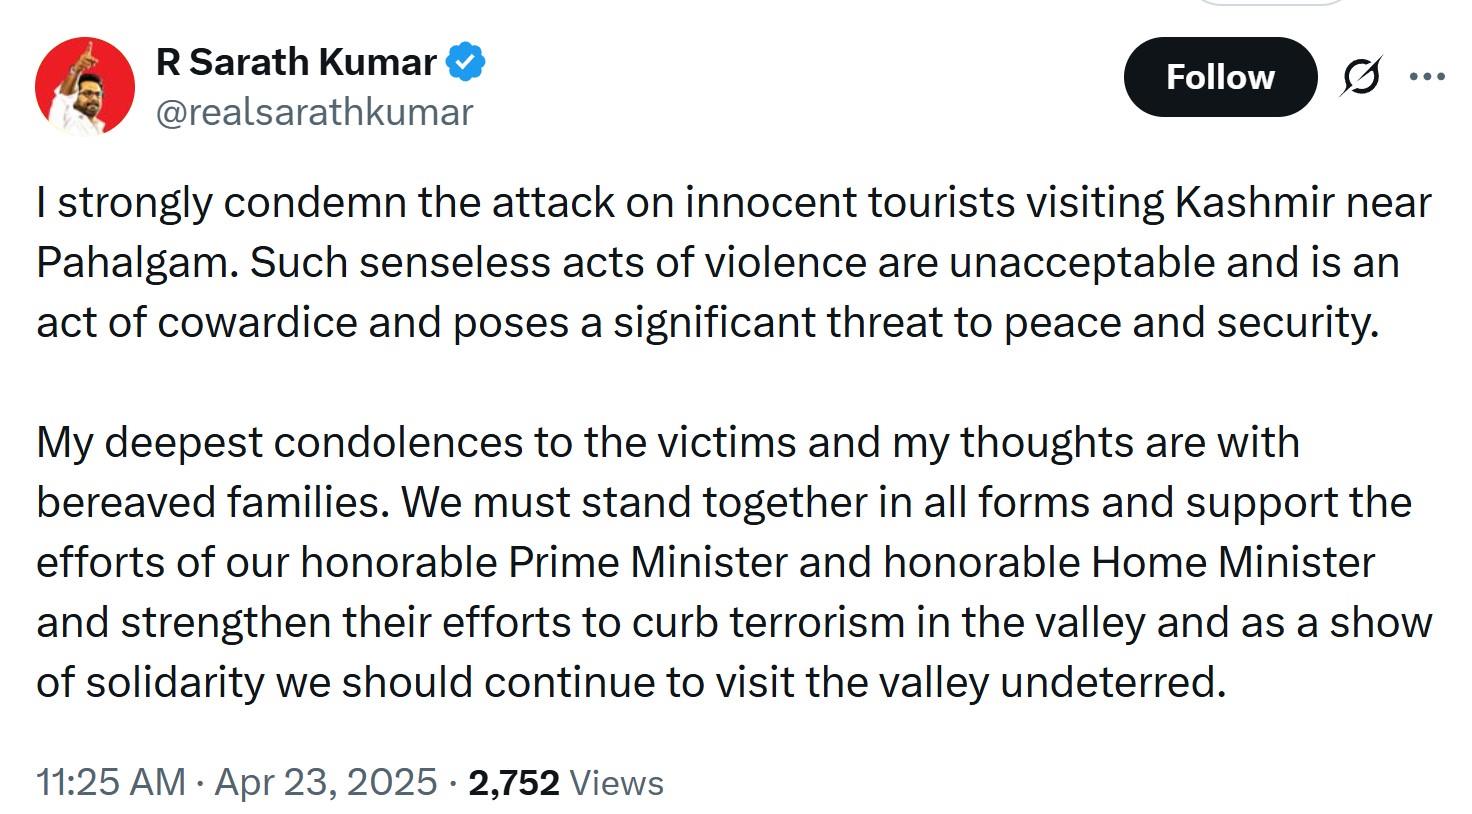Open the @realsarathkumar handle link
The width and height of the screenshot is (1472, 814).
(314, 112)
